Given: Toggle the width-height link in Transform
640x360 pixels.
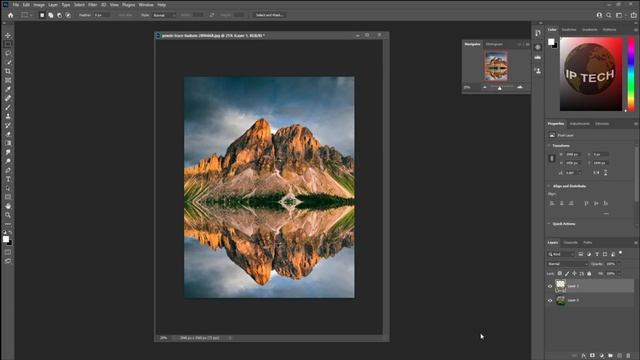Looking at the screenshot, I should [552, 158].
